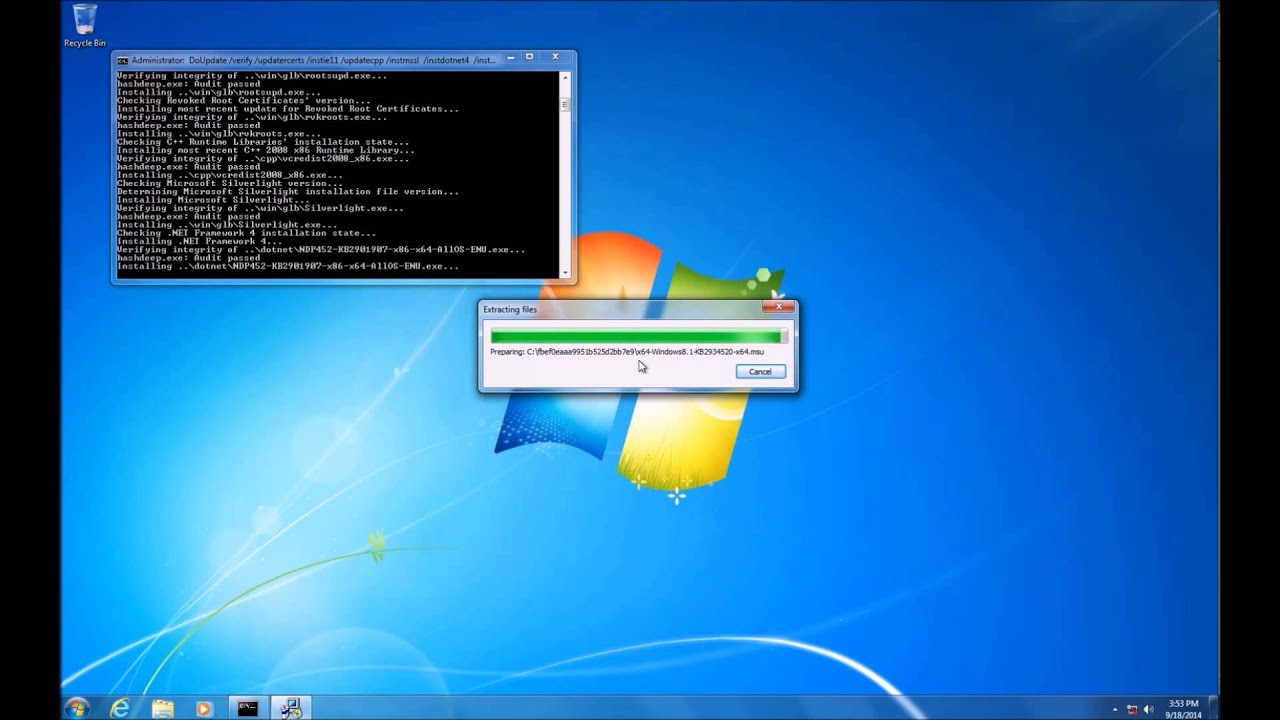Open the Windows Start menu orb

[77, 708]
